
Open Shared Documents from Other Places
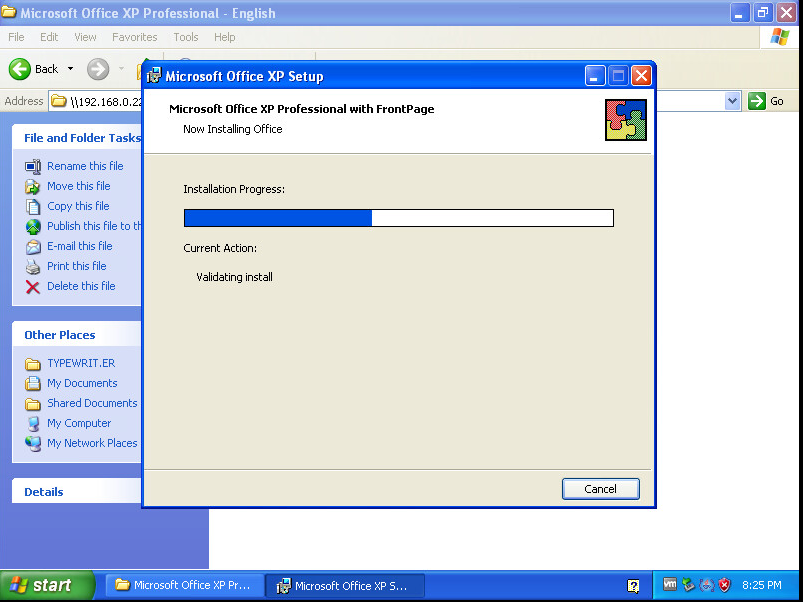(x=92, y=403)
